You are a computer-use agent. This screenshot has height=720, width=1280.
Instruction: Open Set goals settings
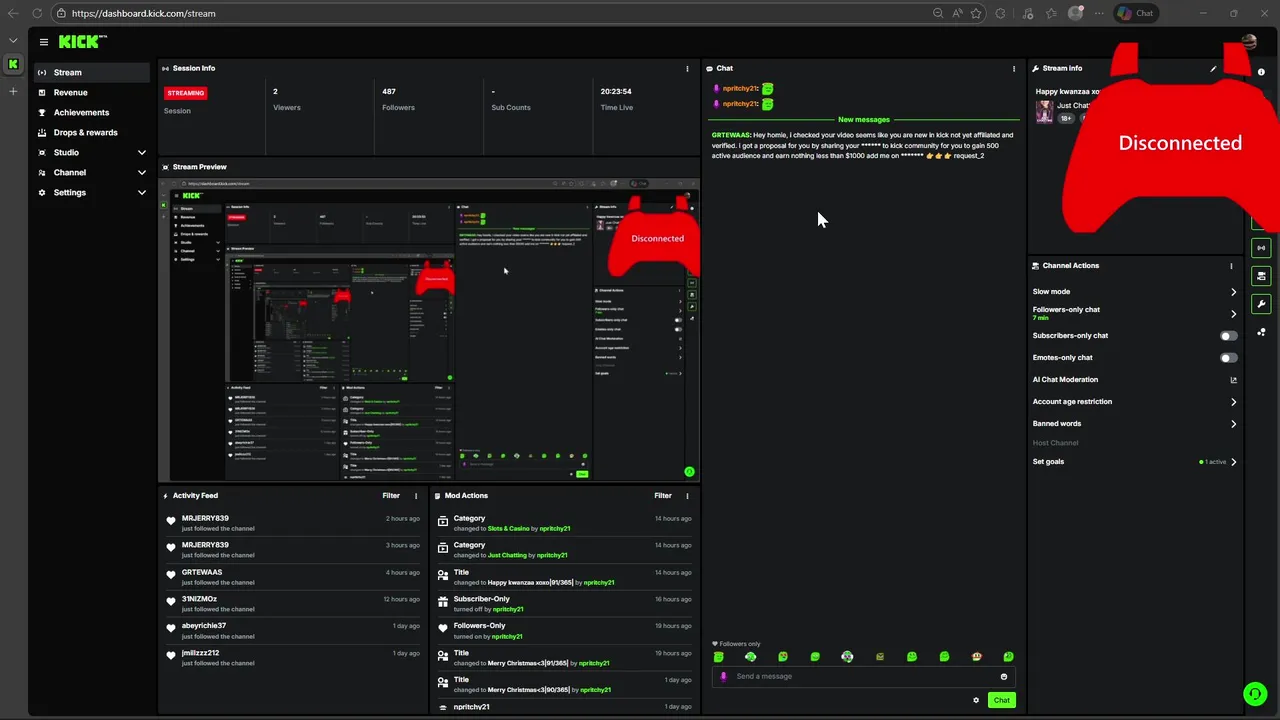click(1134, 461)
